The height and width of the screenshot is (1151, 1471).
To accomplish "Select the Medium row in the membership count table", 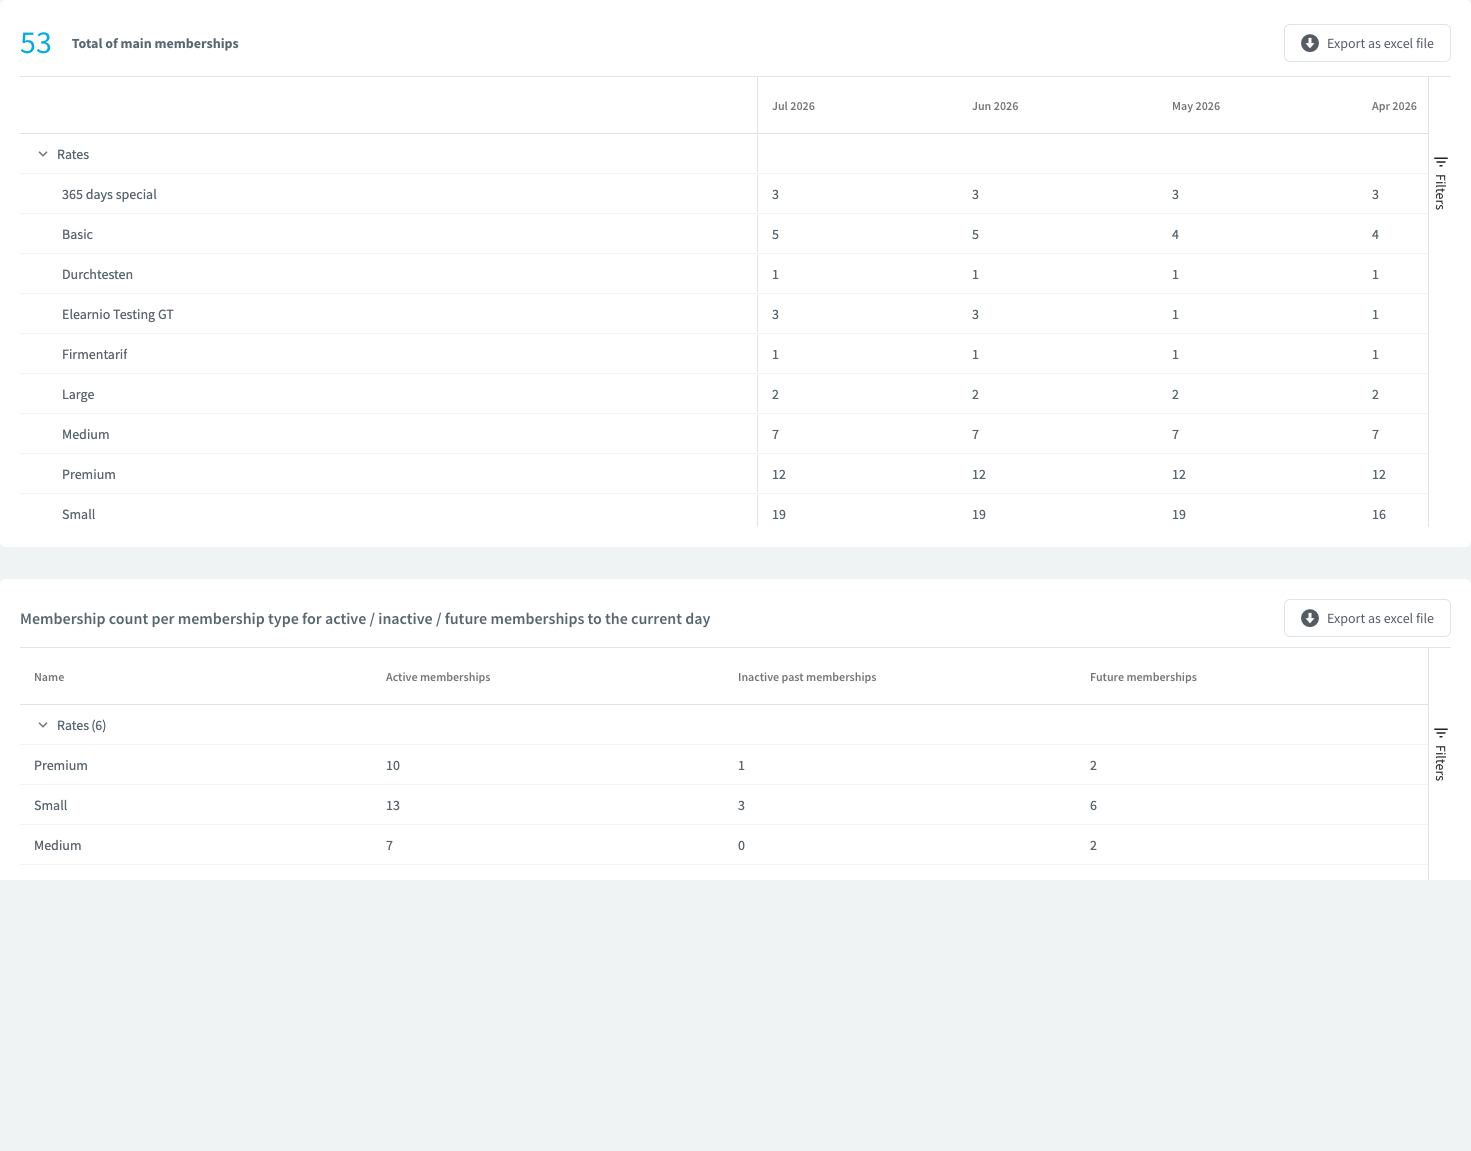I will click(724, 845).
